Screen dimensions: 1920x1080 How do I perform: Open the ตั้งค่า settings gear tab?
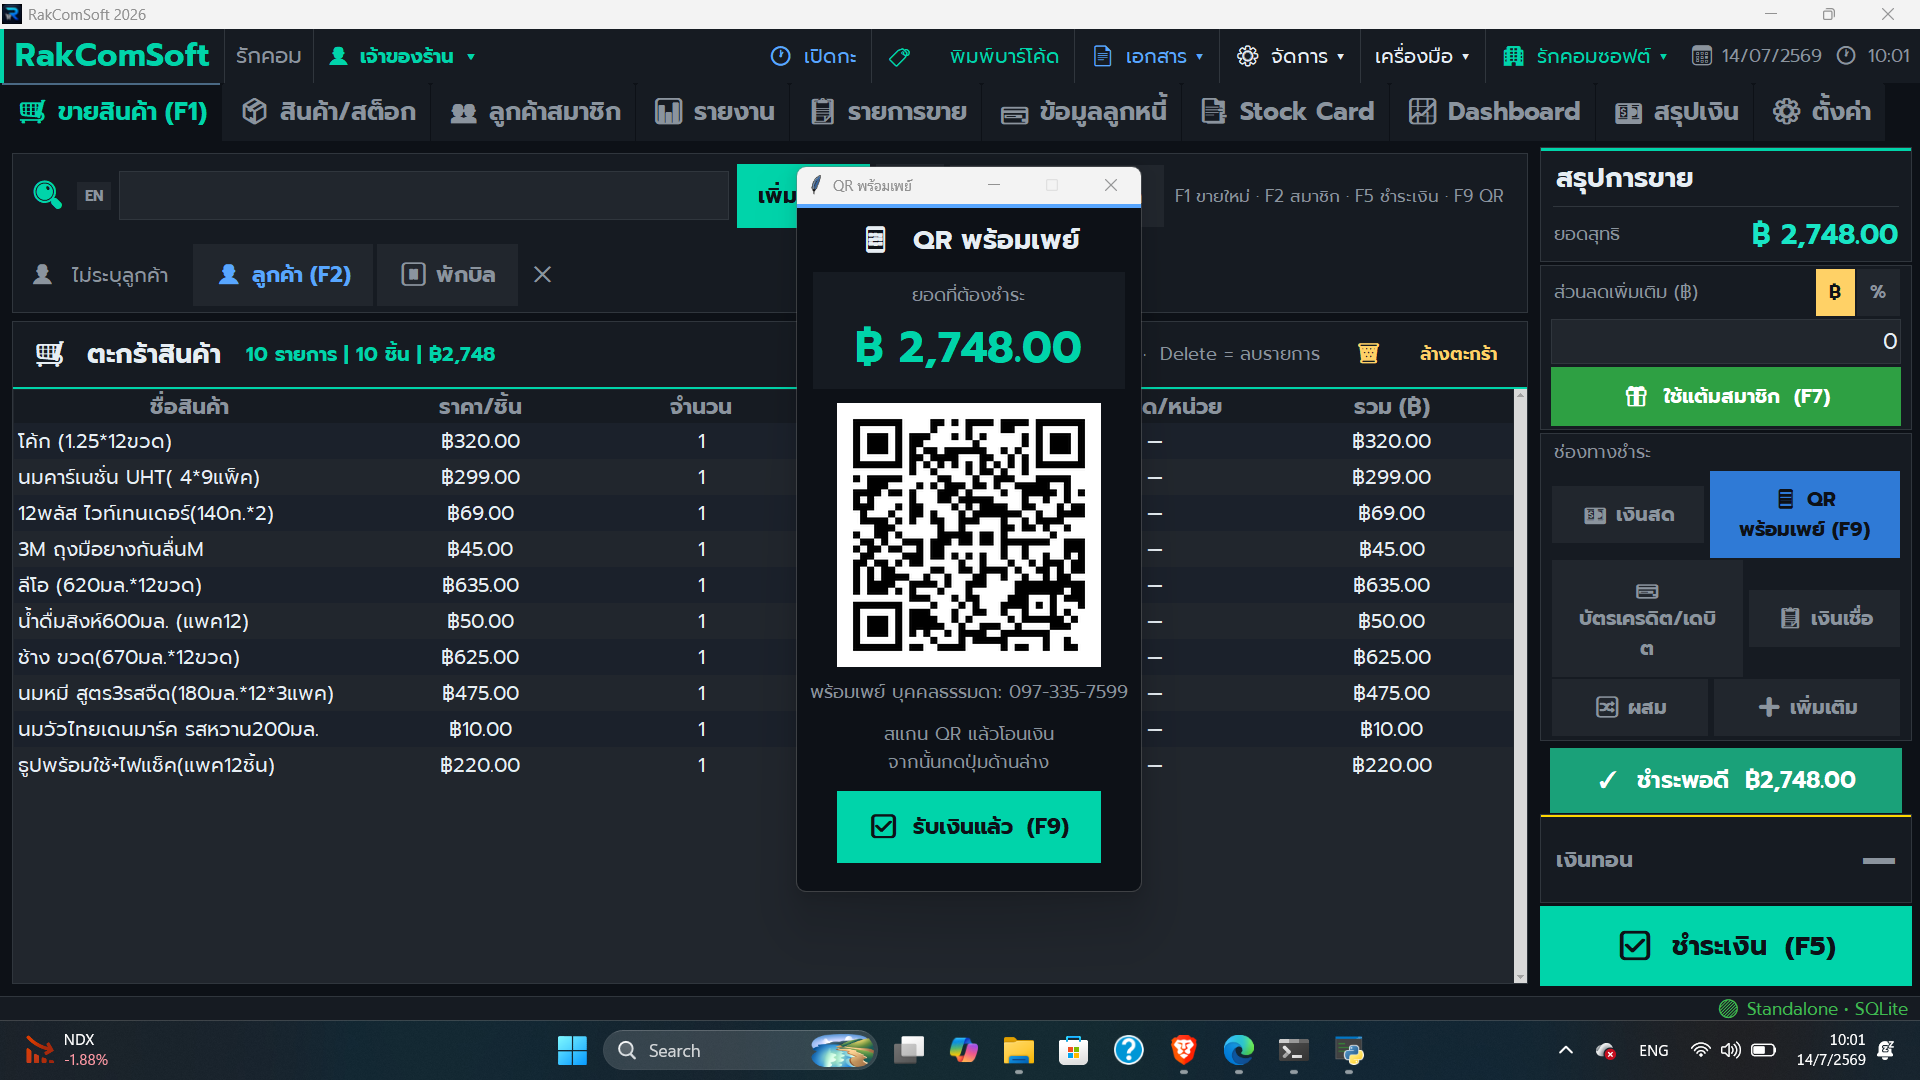[x=1821, y=111]
